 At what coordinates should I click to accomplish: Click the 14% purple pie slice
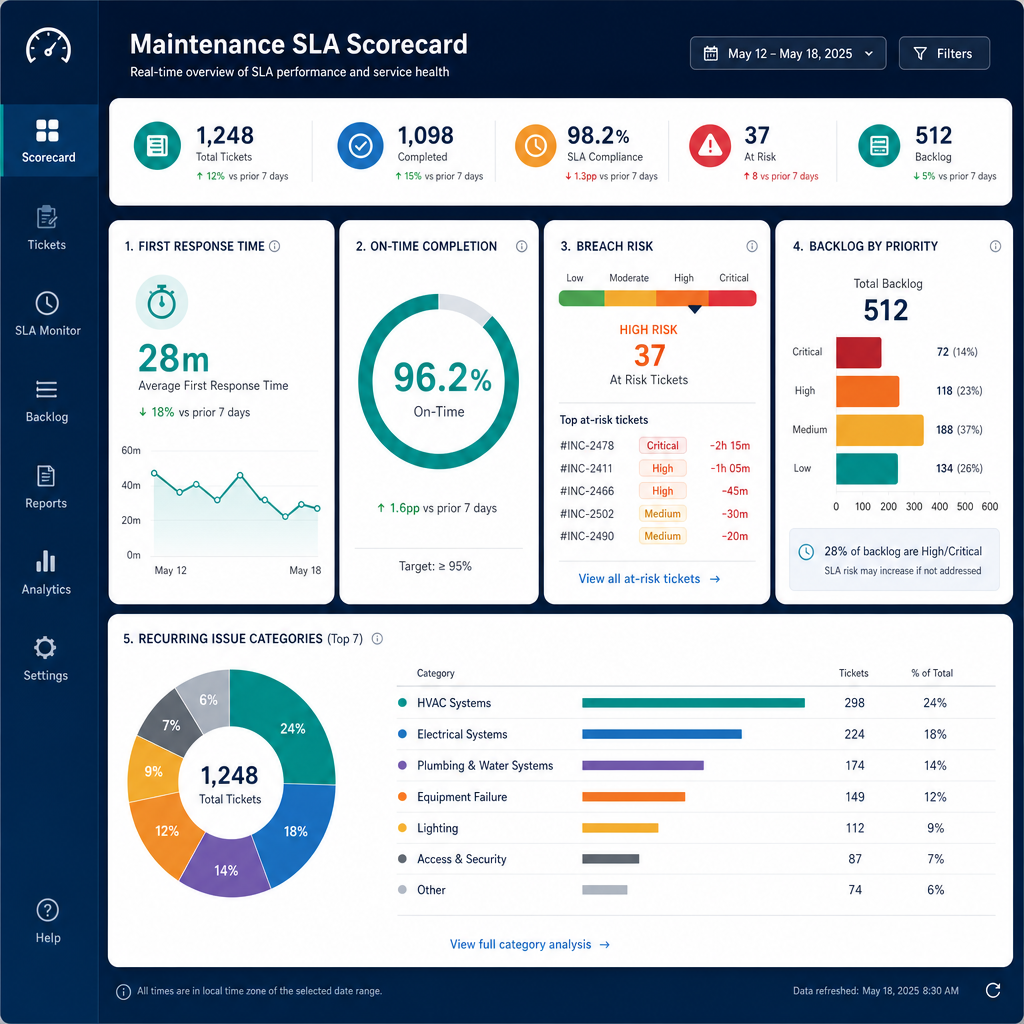tap(226, 869)
